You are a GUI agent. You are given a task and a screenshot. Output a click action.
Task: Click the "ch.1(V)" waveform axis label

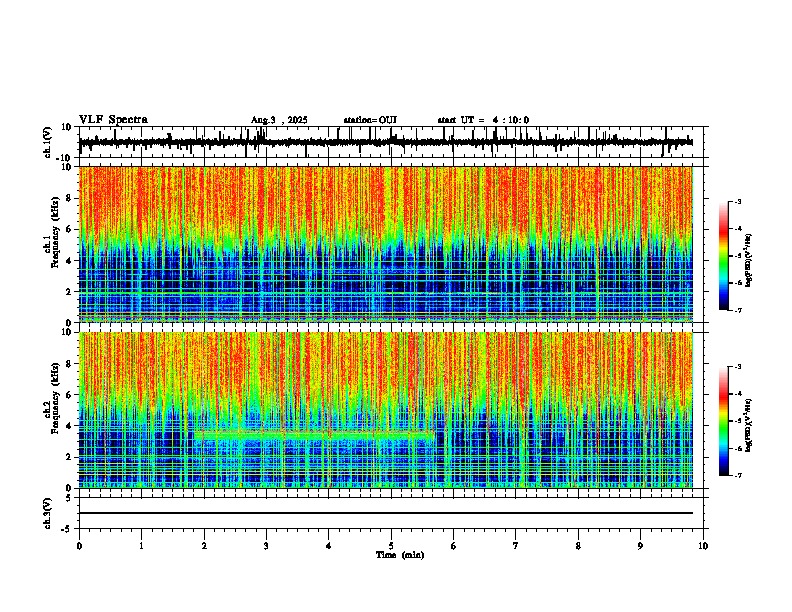(x=48, y=142)
